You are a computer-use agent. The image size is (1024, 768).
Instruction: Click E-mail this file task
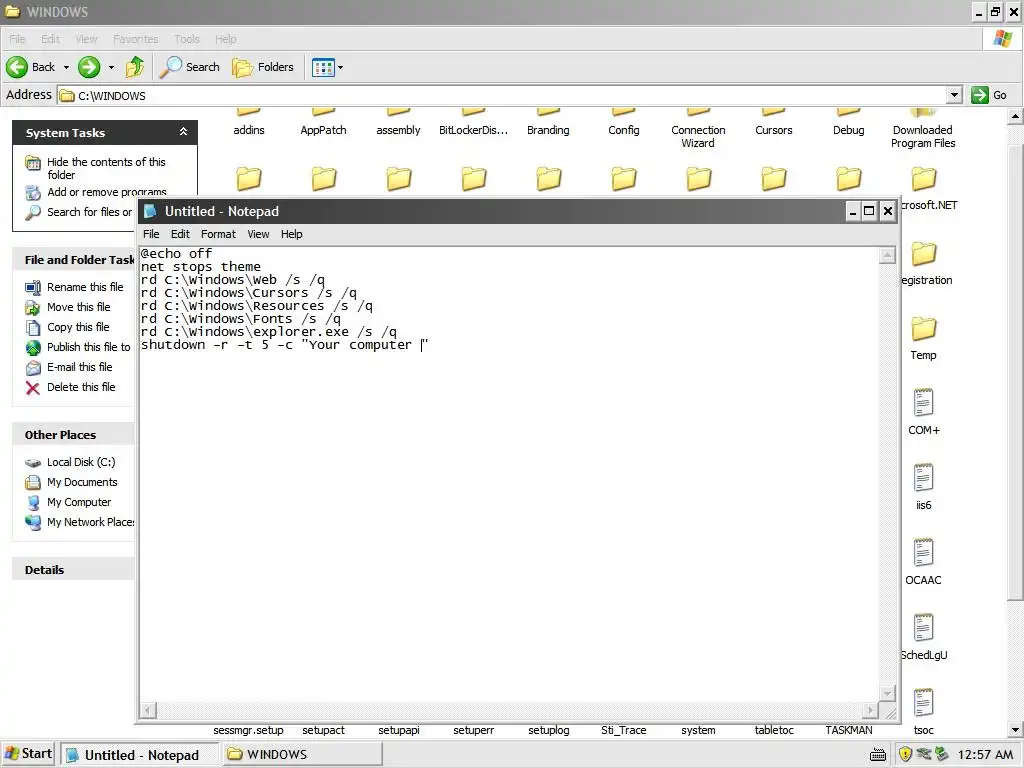[79, 367]
